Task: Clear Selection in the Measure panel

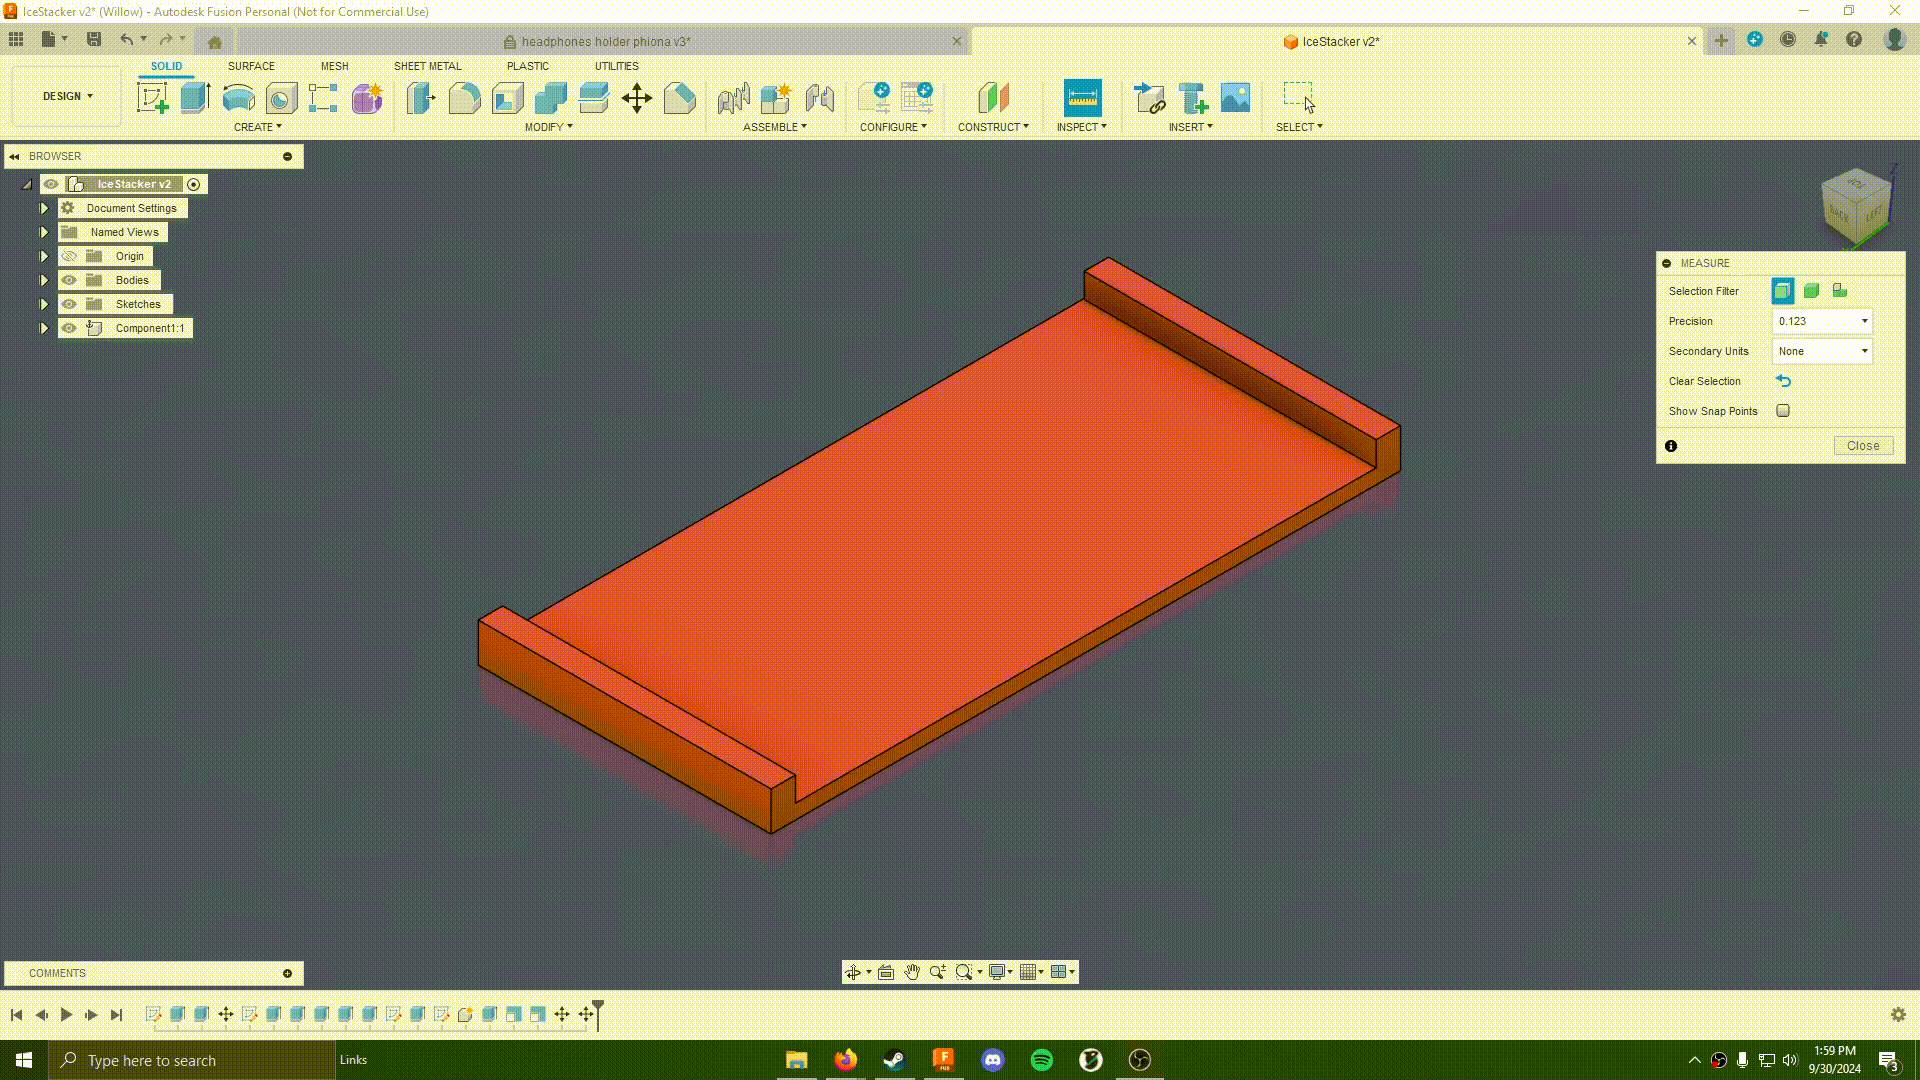Action: (1784, 381)
